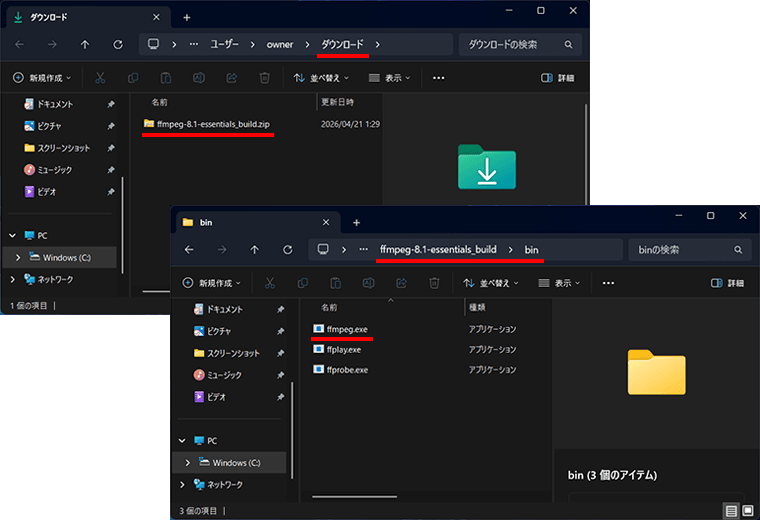
Task: Click owner breadcrumb in Downloads window
Action: (x=280, y=45)
